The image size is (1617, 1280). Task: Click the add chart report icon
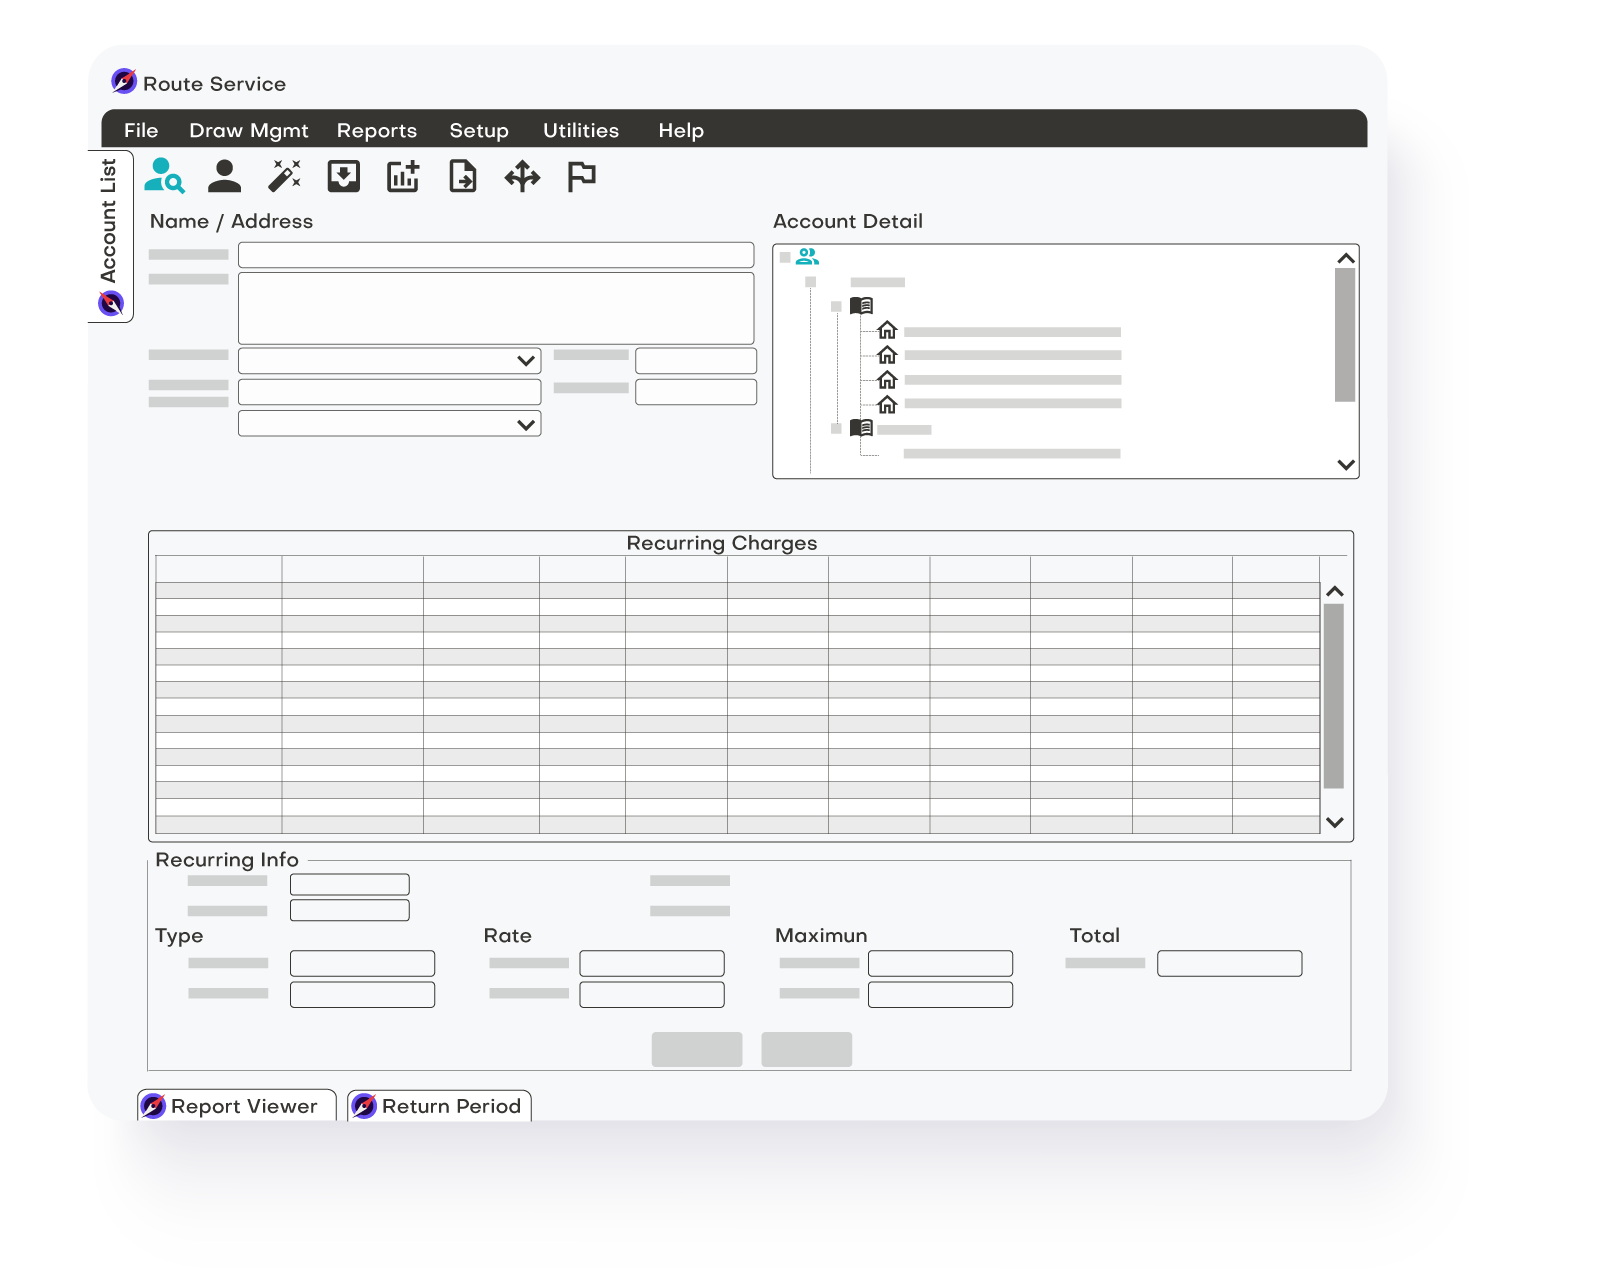403,176
